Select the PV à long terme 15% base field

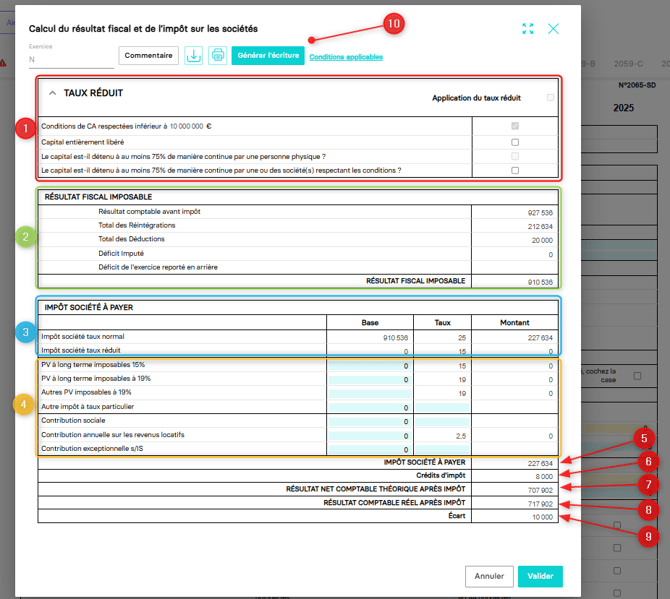click(369, 366)
